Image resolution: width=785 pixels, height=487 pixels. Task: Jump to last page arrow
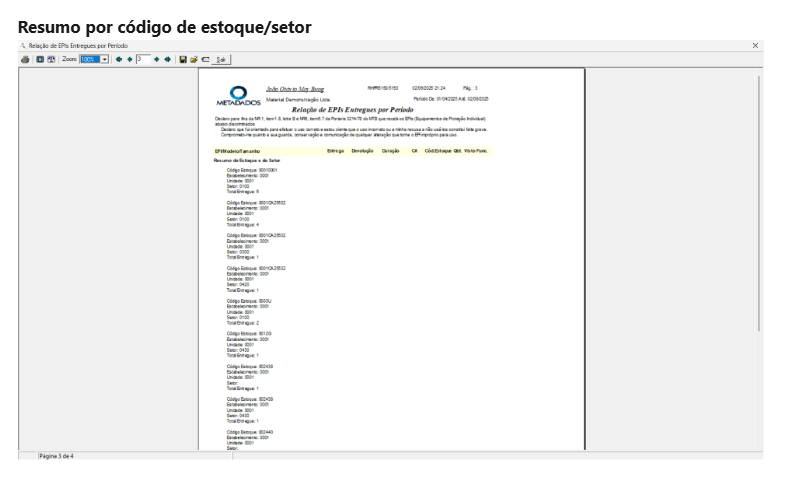click(x=167, y=60)
